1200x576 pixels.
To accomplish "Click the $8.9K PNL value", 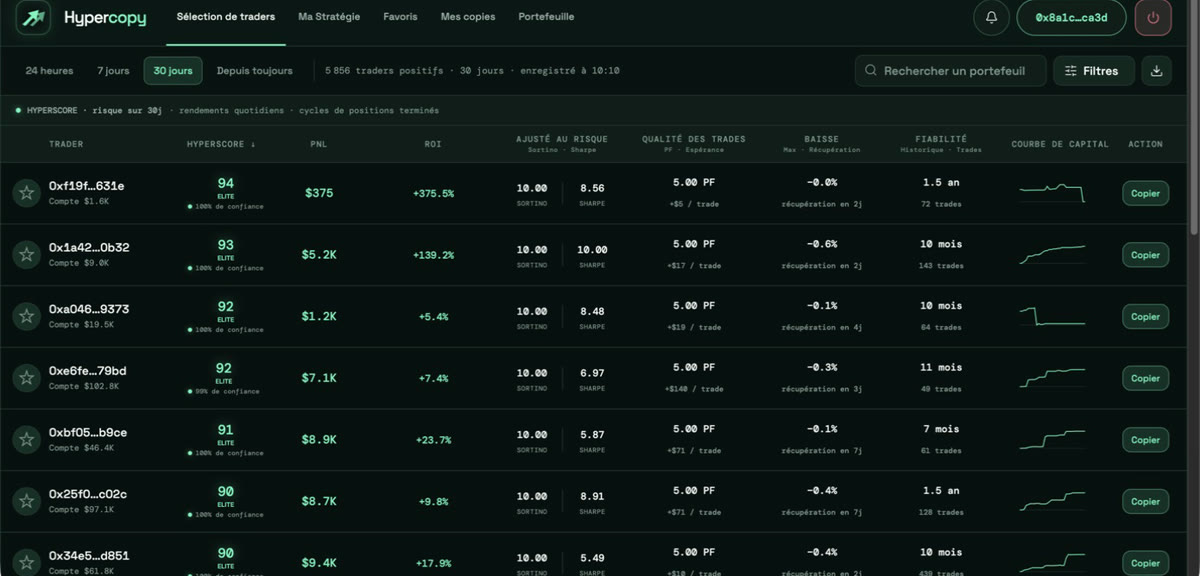I will tap(319, 440).
